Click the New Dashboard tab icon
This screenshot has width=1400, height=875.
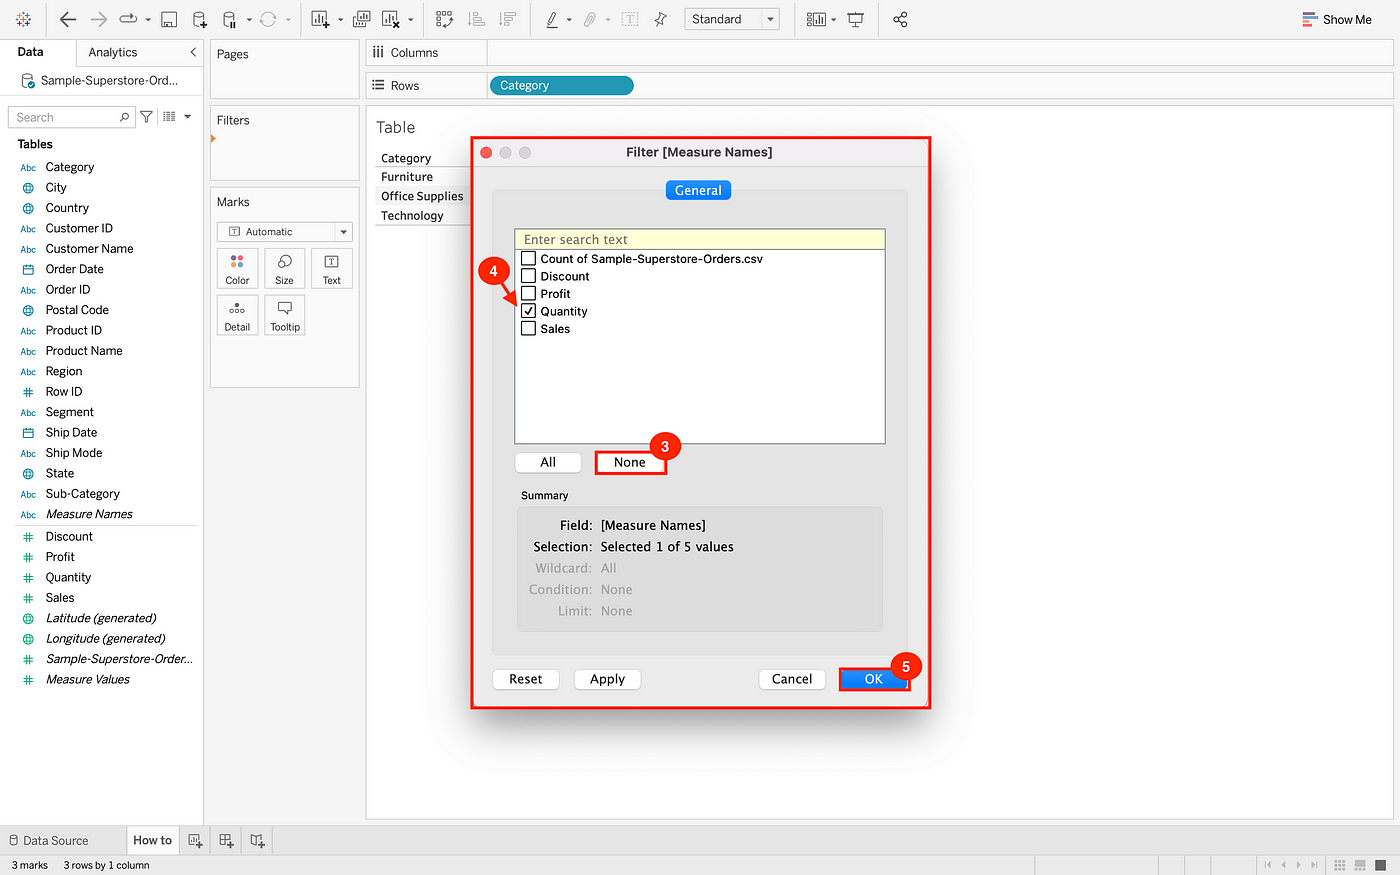pyautogui.click(x=226, y=841)
